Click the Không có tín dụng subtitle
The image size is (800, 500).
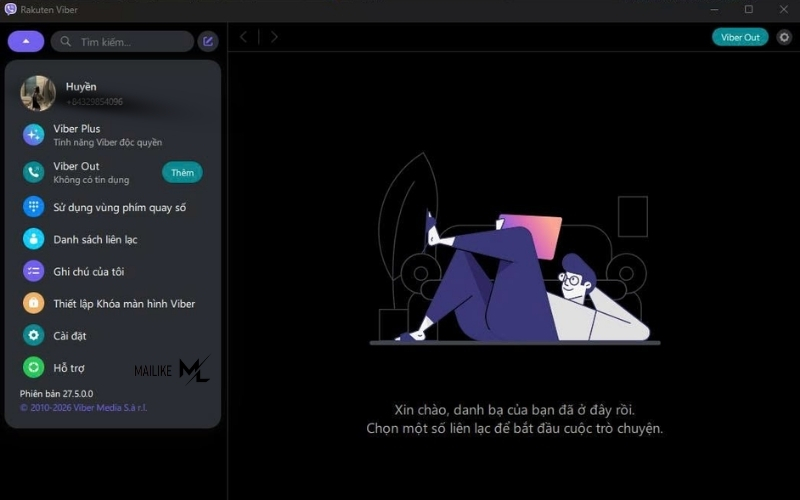point(91,180)
